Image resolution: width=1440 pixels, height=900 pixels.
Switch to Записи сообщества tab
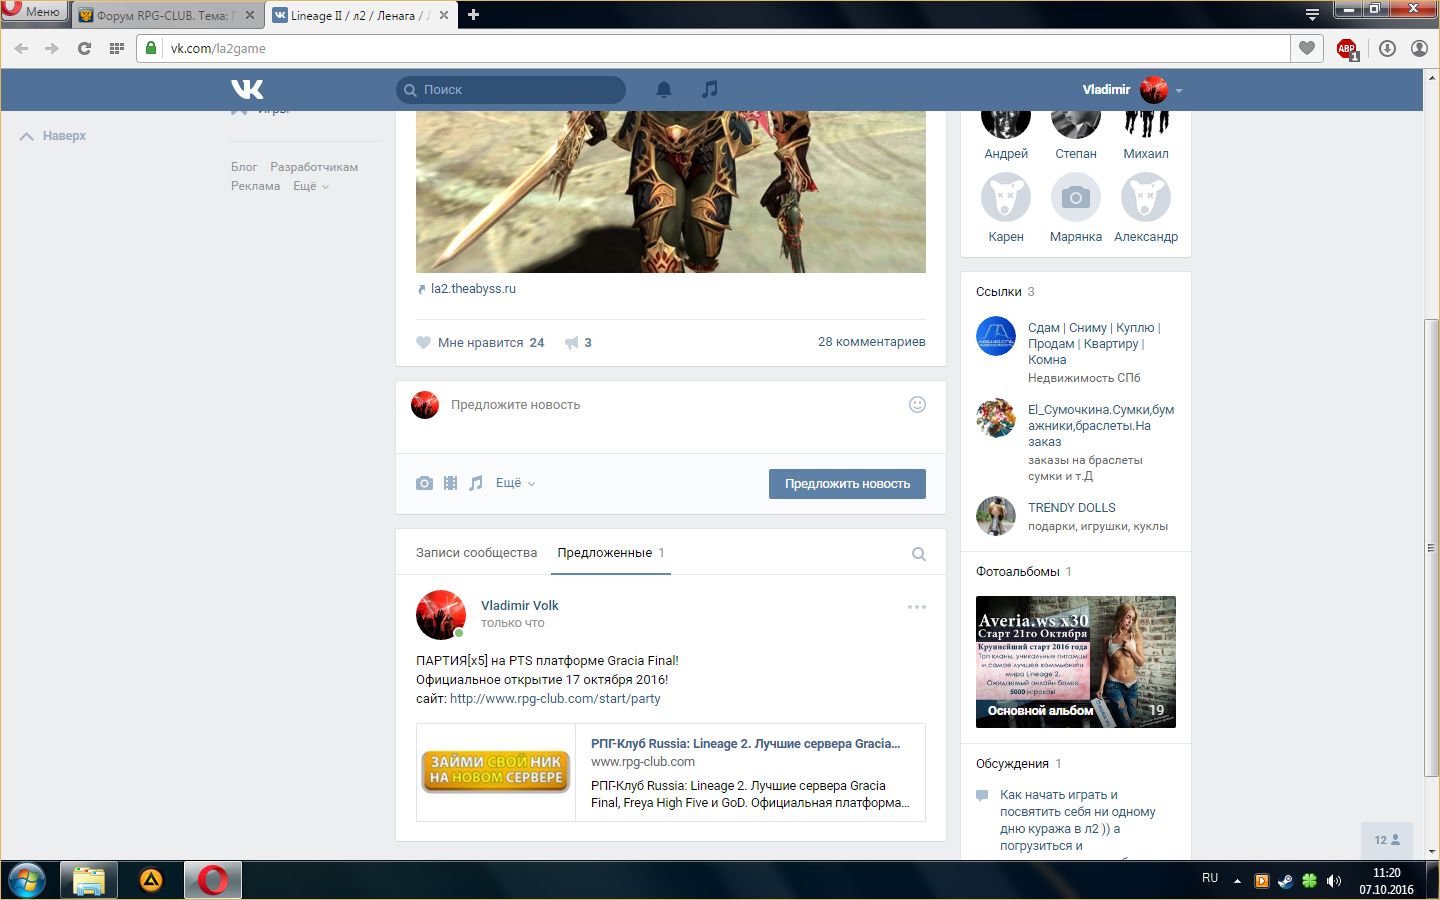coord(476,553)
